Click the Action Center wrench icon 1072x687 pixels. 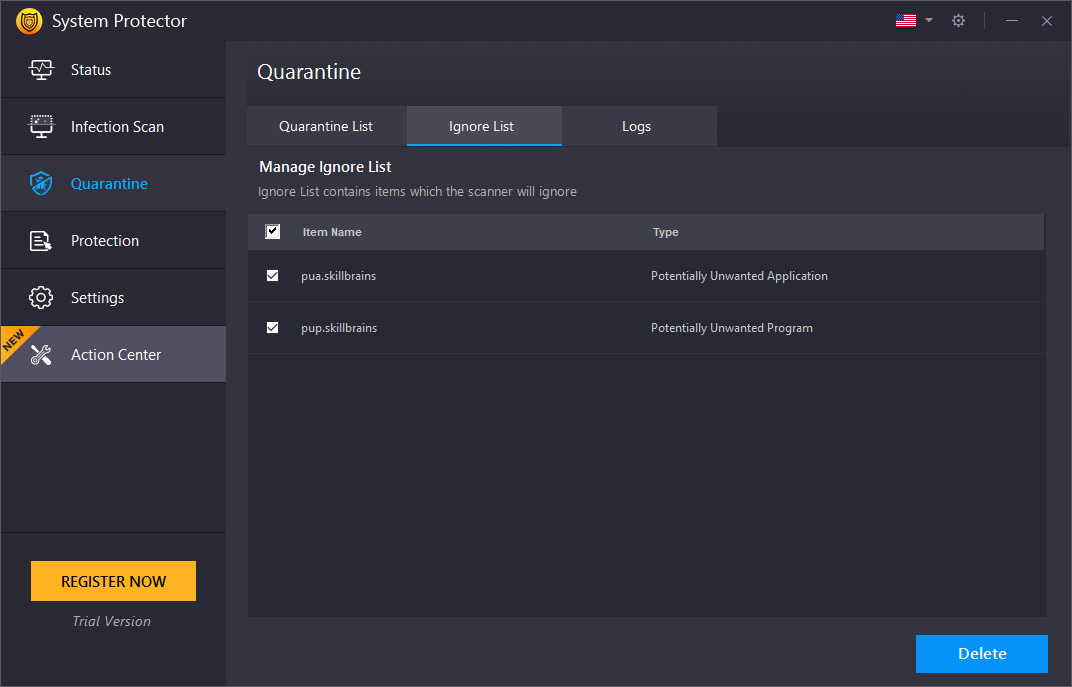(x=41, y=354)
